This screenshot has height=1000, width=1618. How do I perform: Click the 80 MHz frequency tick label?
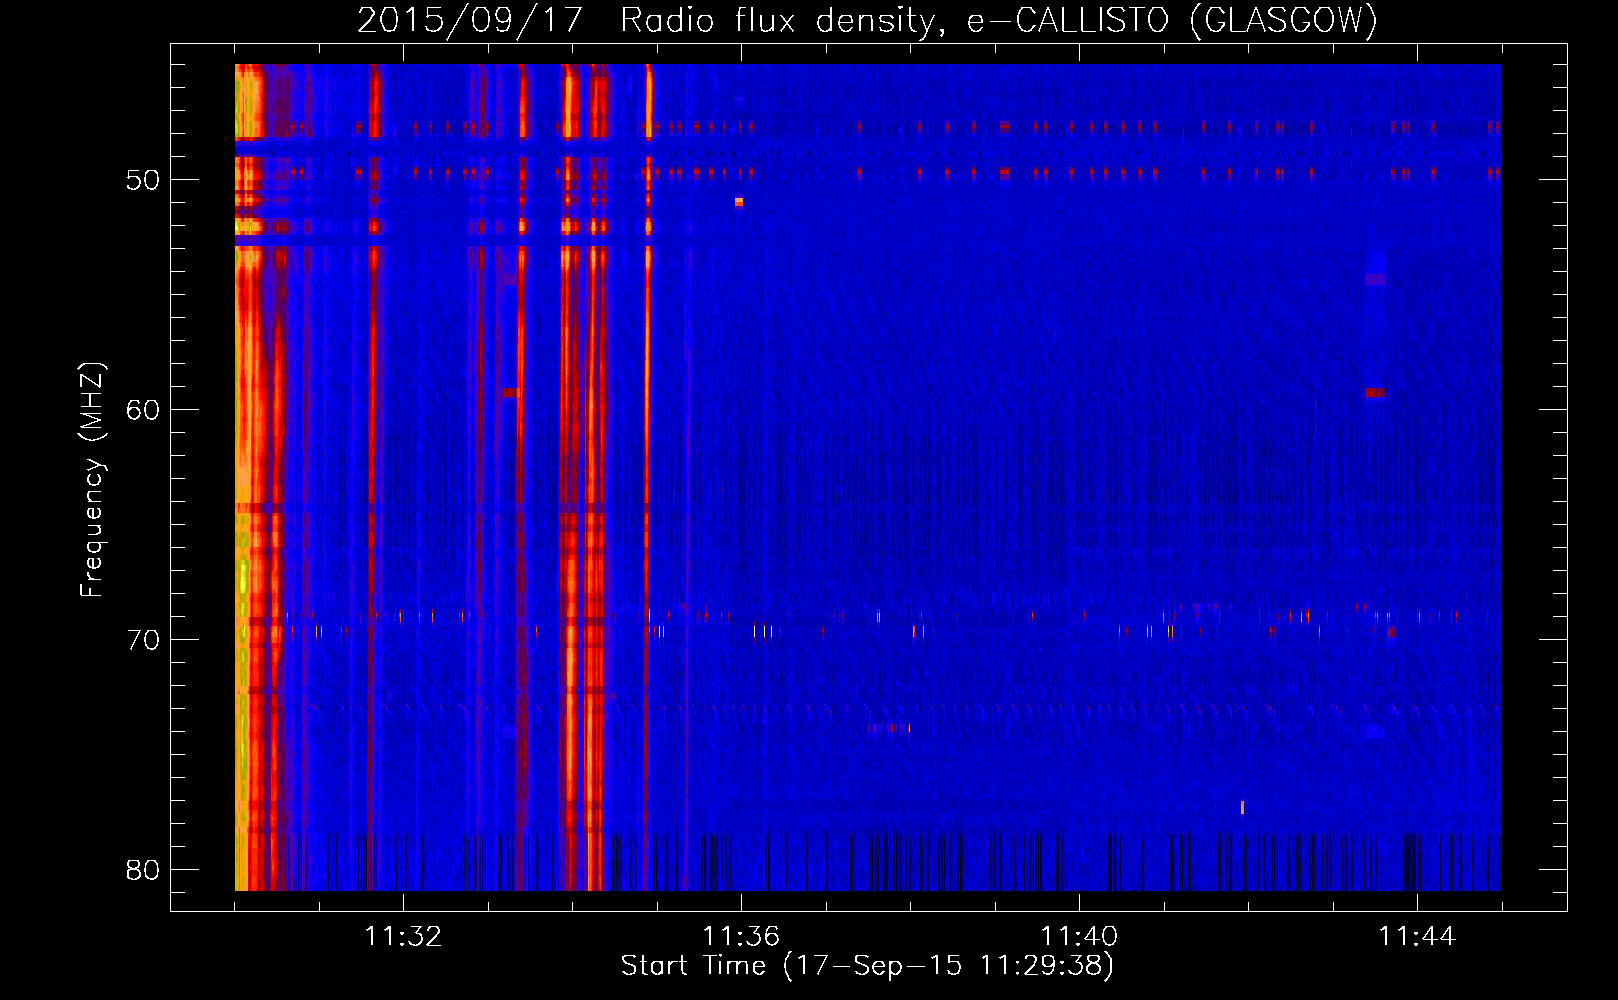143,870
